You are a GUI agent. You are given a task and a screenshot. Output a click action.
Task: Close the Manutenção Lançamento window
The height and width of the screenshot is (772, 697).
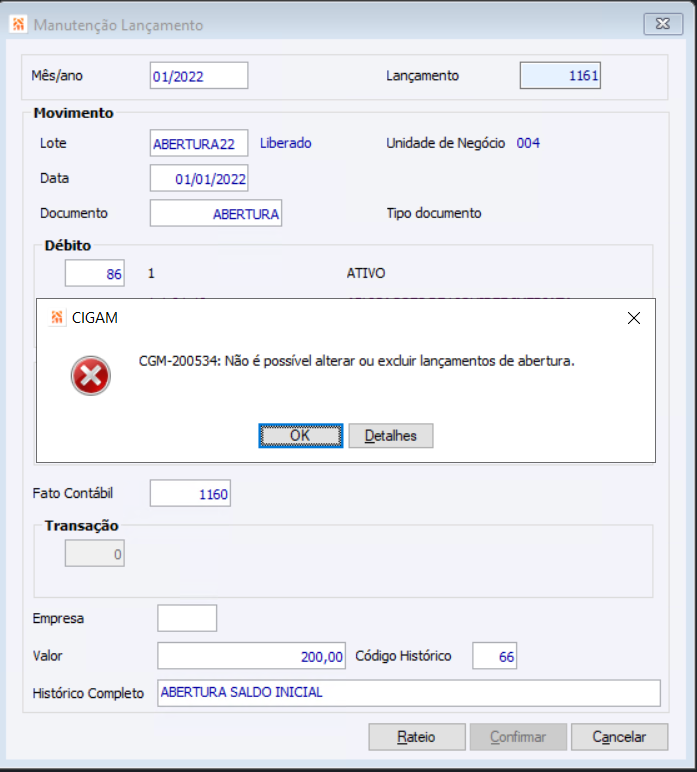tap(663, 24)
